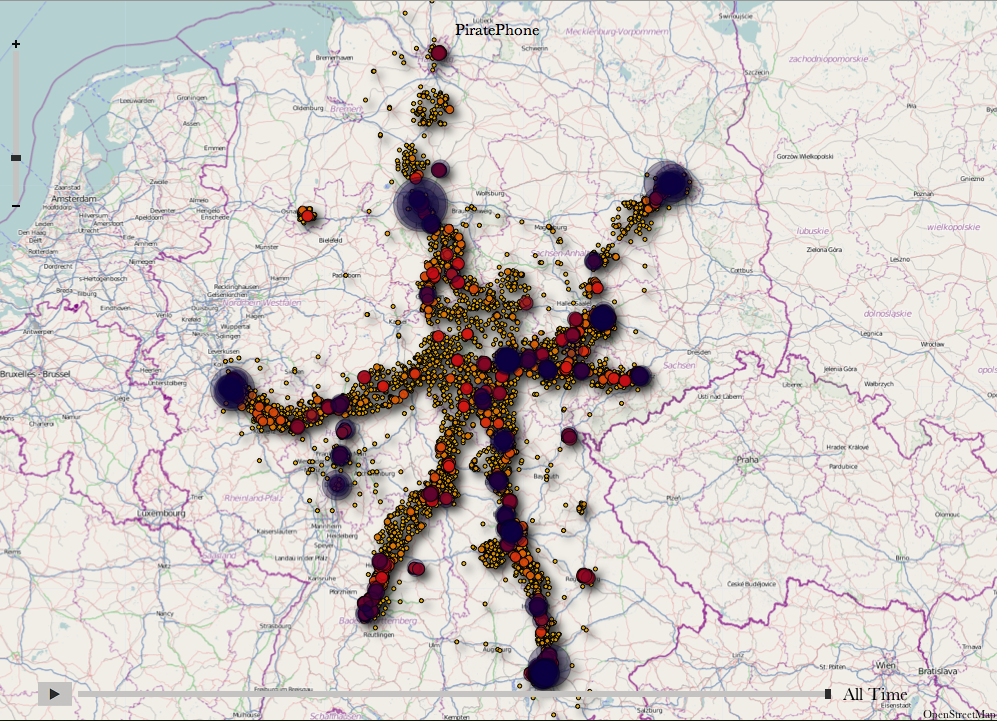Click the middle of the timeline track

tap(450, 694)
